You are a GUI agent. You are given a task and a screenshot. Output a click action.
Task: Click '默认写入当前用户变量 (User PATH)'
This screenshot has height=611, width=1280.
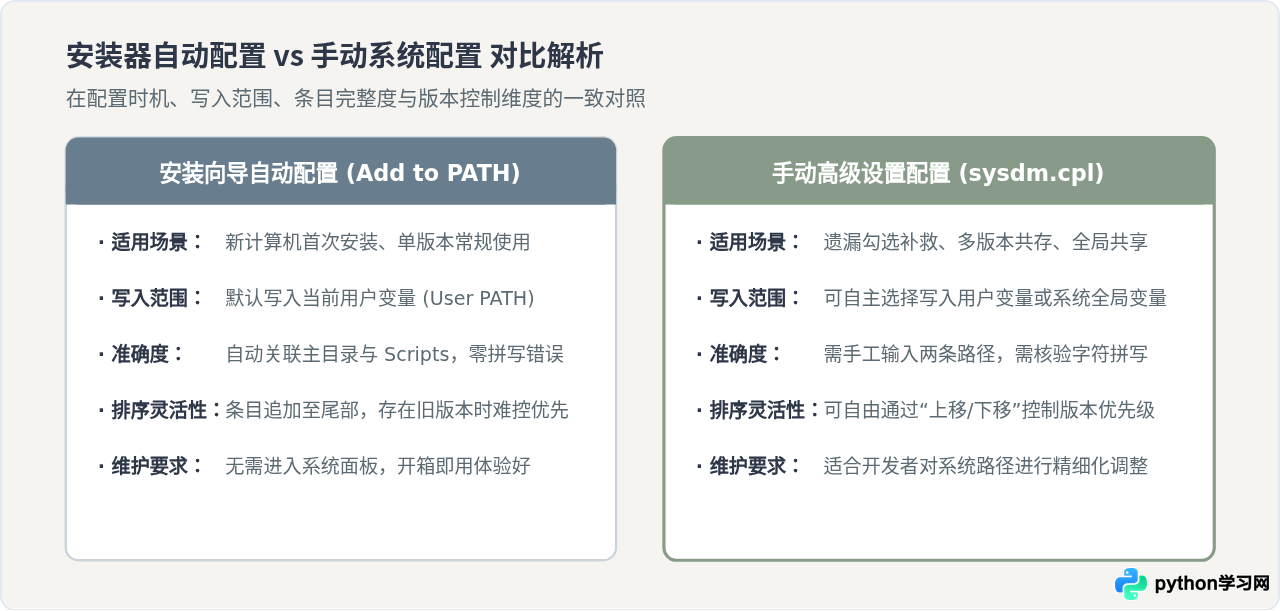[x=380, y=298]
